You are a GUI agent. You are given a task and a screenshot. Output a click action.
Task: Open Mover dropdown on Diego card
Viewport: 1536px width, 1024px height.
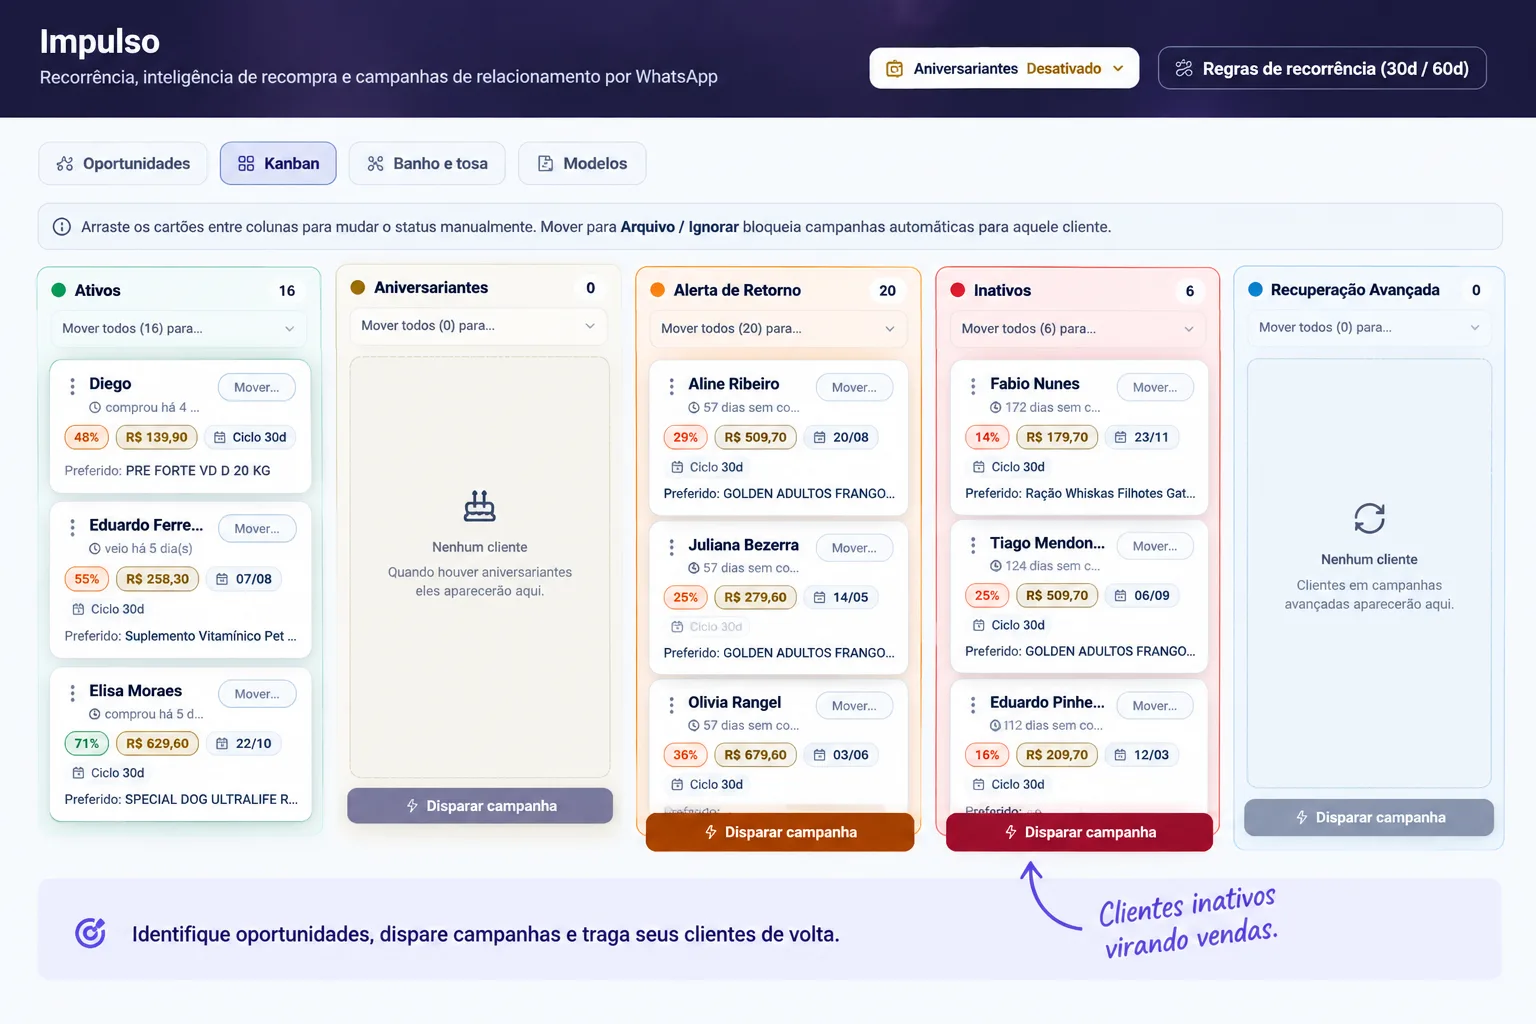point(257,387)
